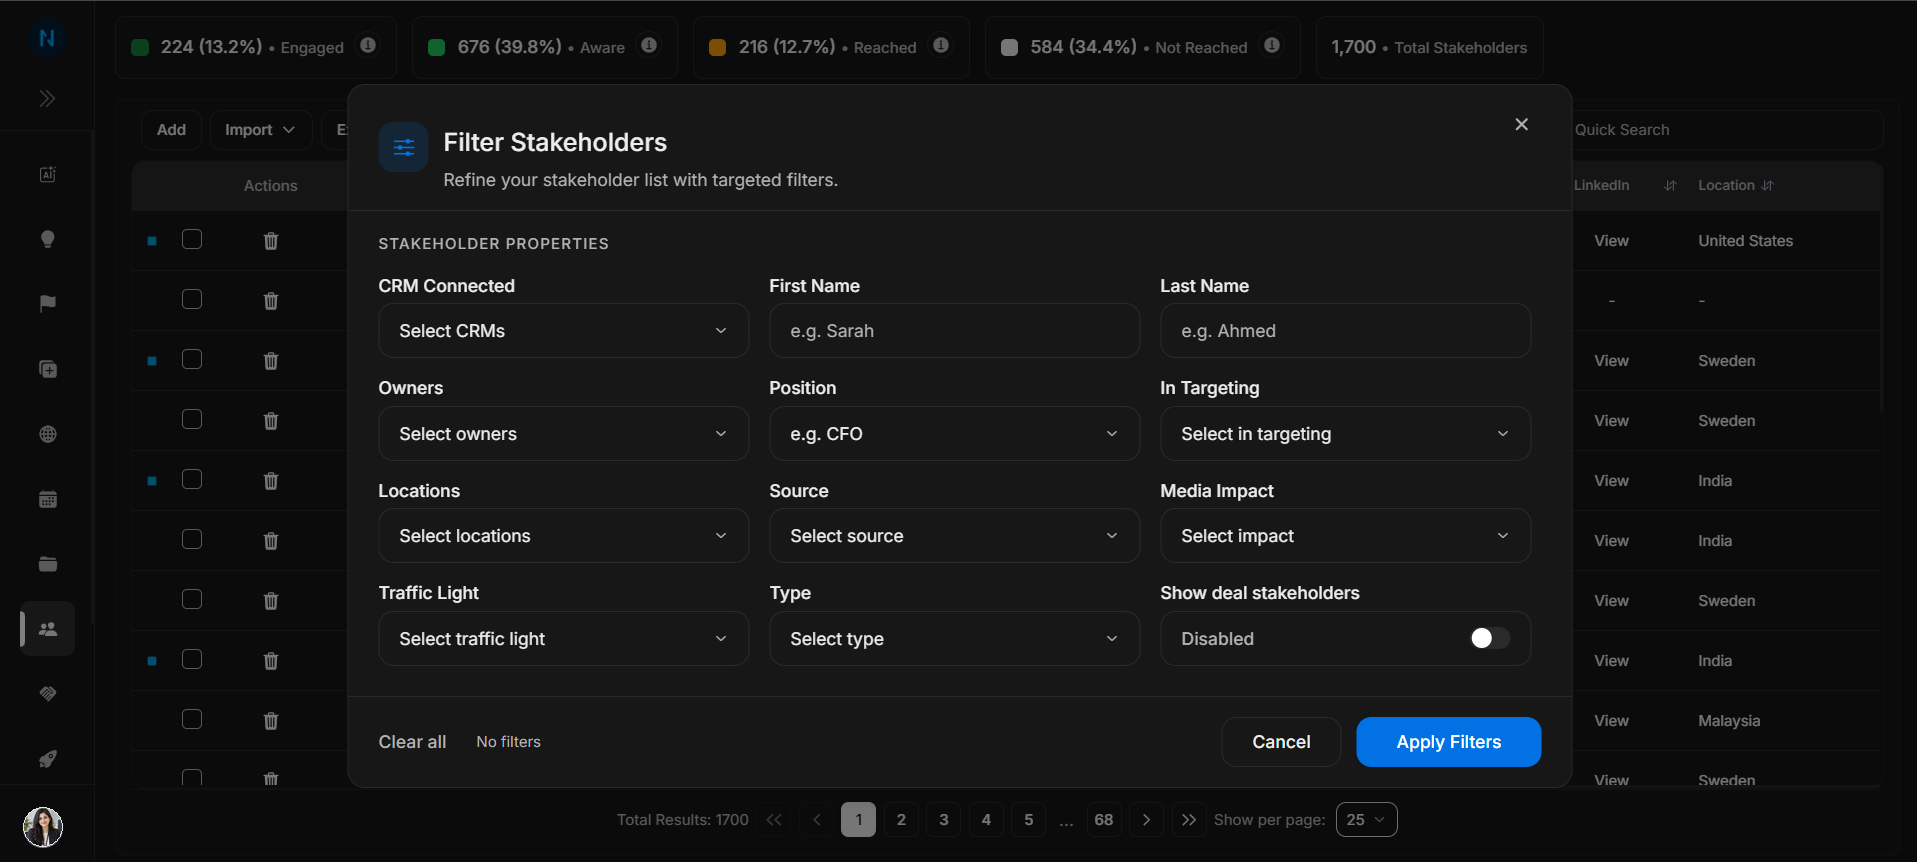Click info icon next to Not Reached stat
The image size is (1917, 862).
pos(1272,45)
